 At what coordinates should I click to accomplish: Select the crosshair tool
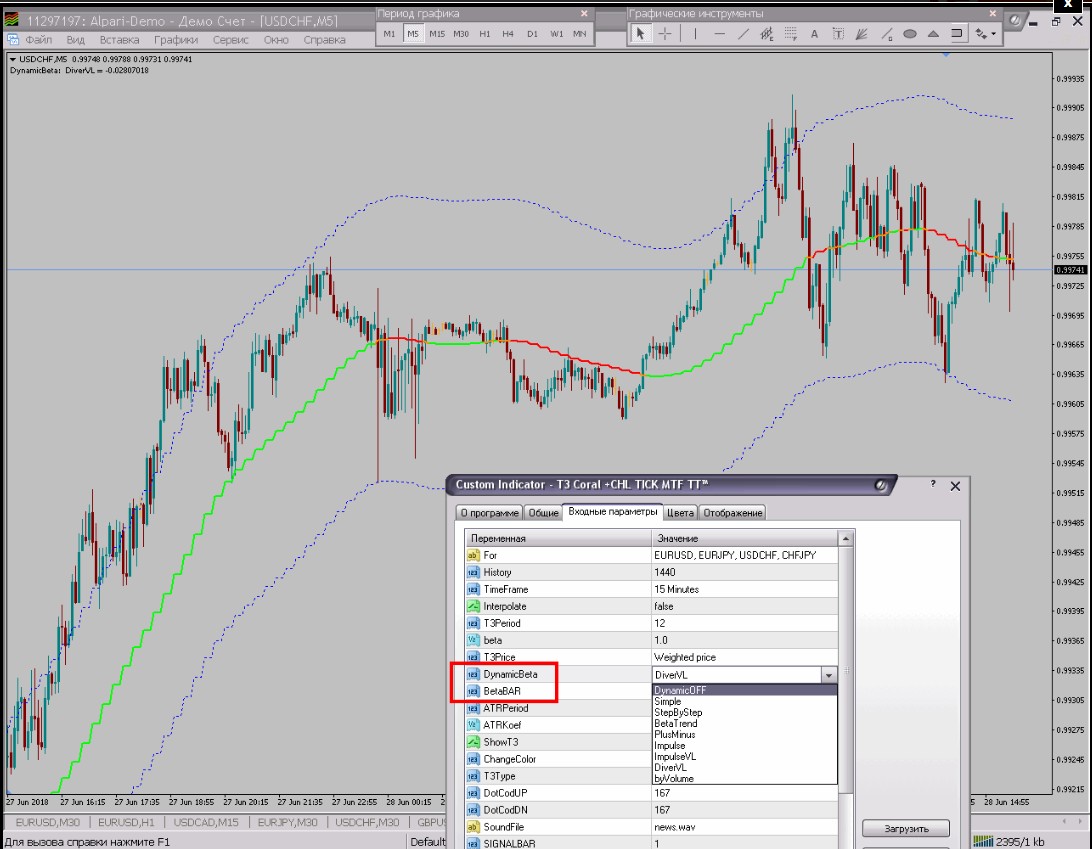(x=665, y=33)
